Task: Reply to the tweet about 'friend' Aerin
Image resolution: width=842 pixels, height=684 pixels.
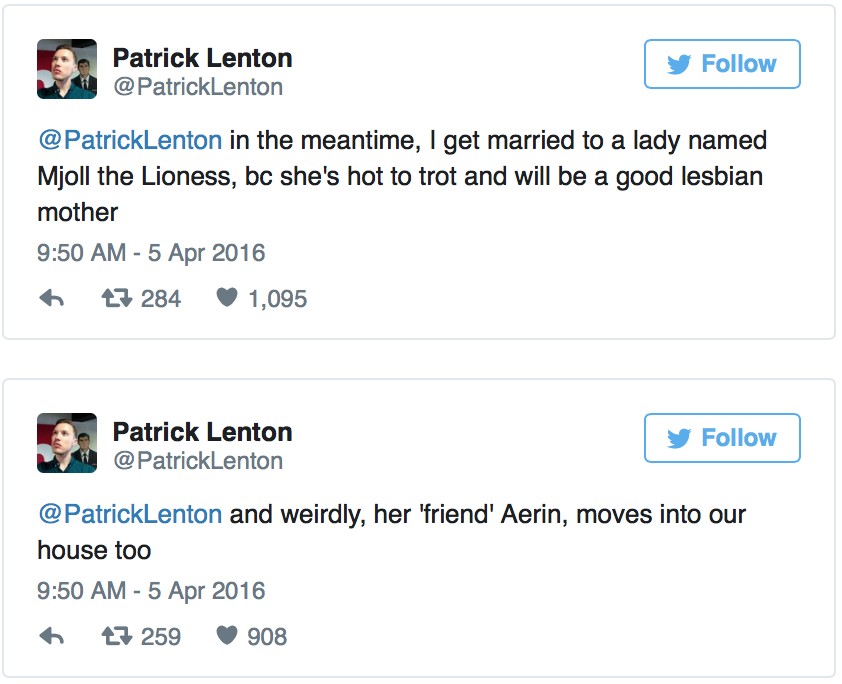Action: [51, 636]
